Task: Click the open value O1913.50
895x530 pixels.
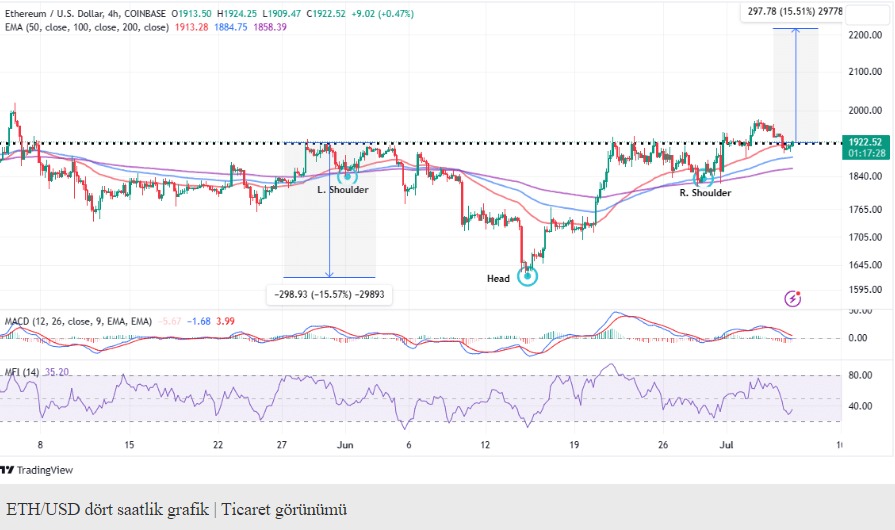Action: point(192,14)
